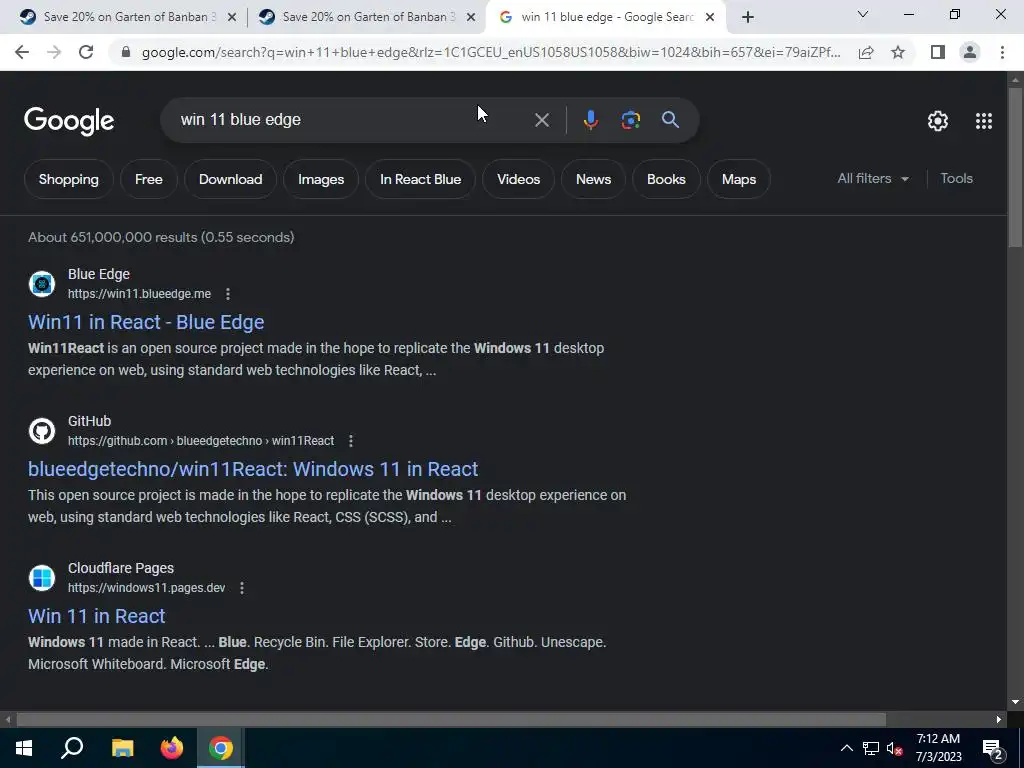This screenshot has height=768, width=1024.
Task: Click the Cloudflare Pages Windows favicon
Action: 42,578
